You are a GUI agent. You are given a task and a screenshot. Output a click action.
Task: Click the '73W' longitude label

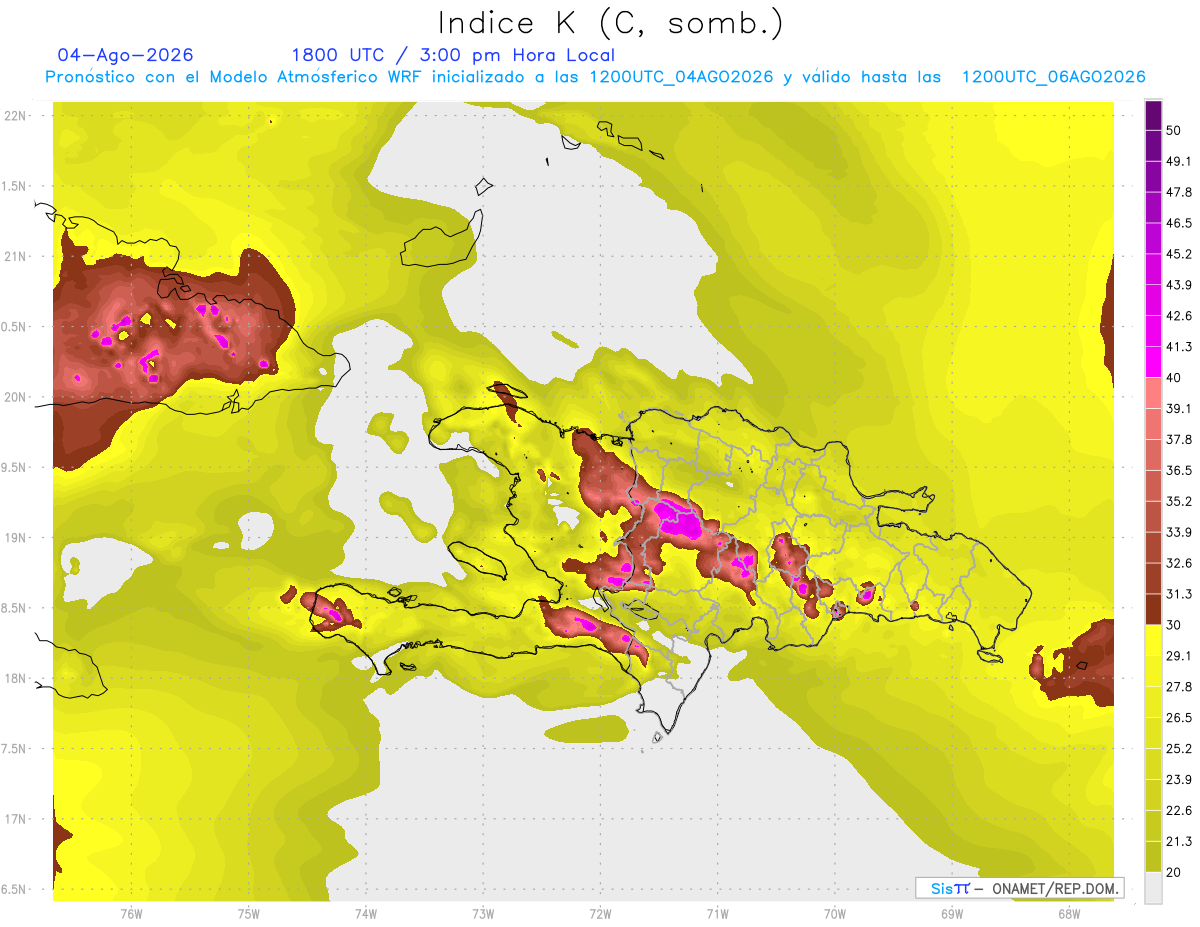coord(483,913)
